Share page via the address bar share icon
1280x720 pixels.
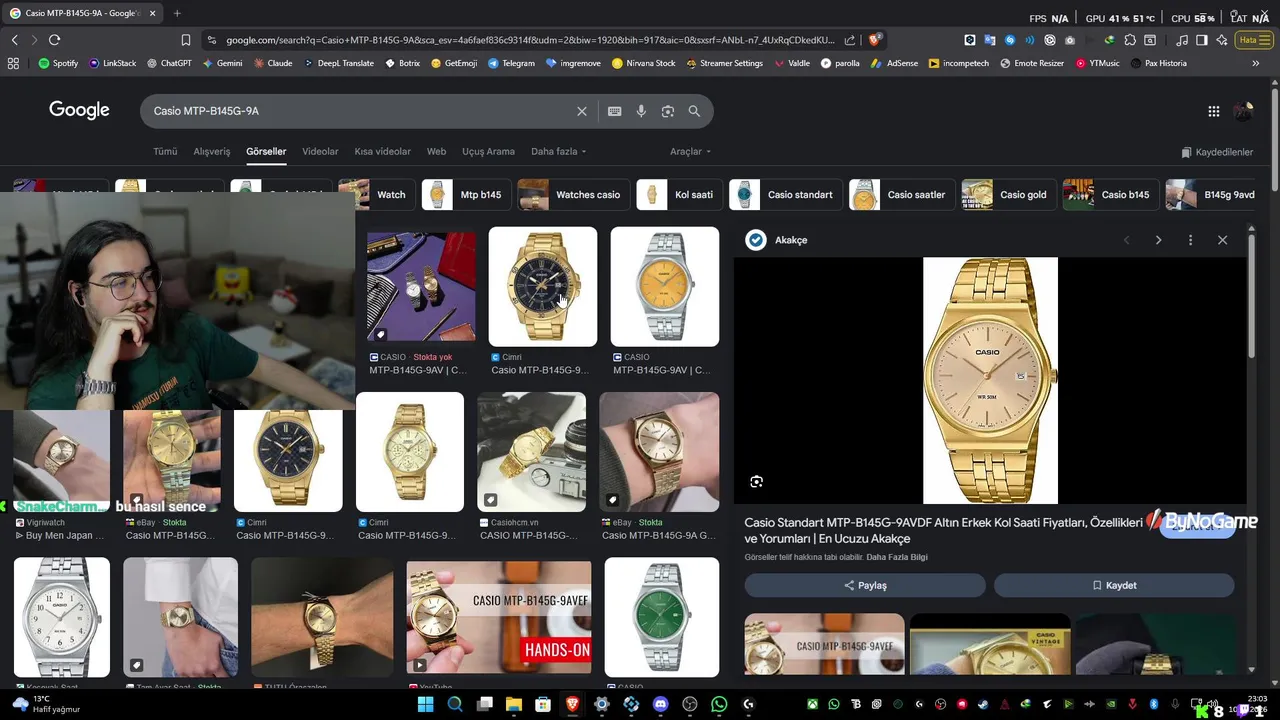tap(850, 40)
